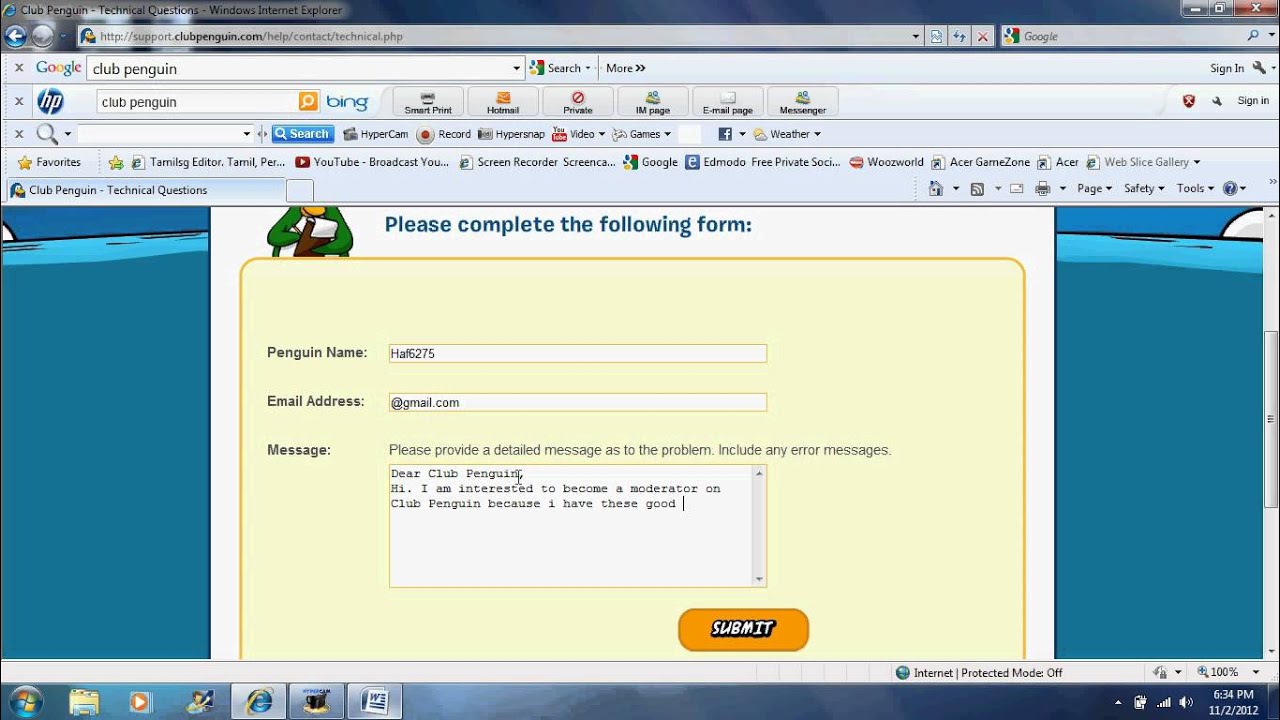Click the Add to Favorites bar icon

[116, 162]
